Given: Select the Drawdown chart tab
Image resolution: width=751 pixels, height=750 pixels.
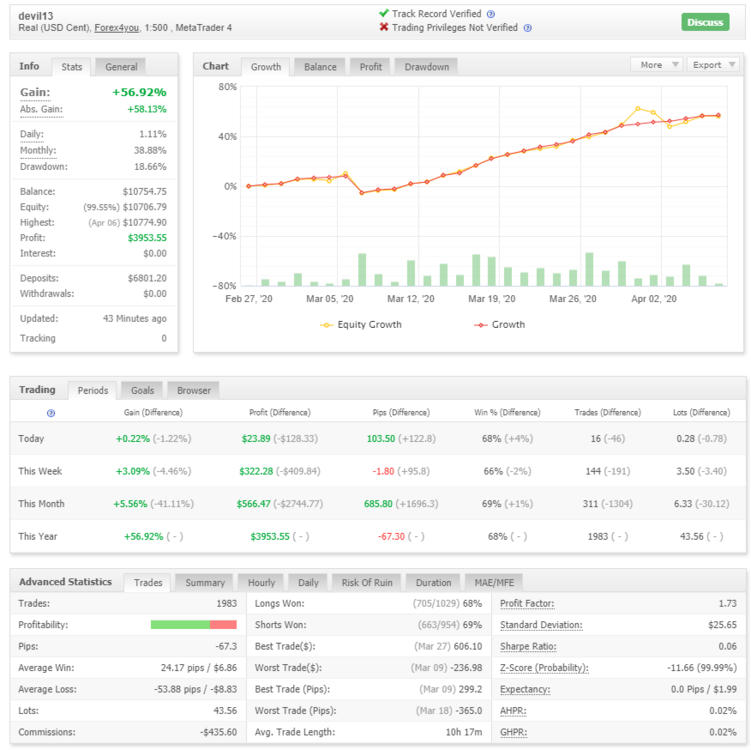Looking at the screenshot, I should coord(426,67).
